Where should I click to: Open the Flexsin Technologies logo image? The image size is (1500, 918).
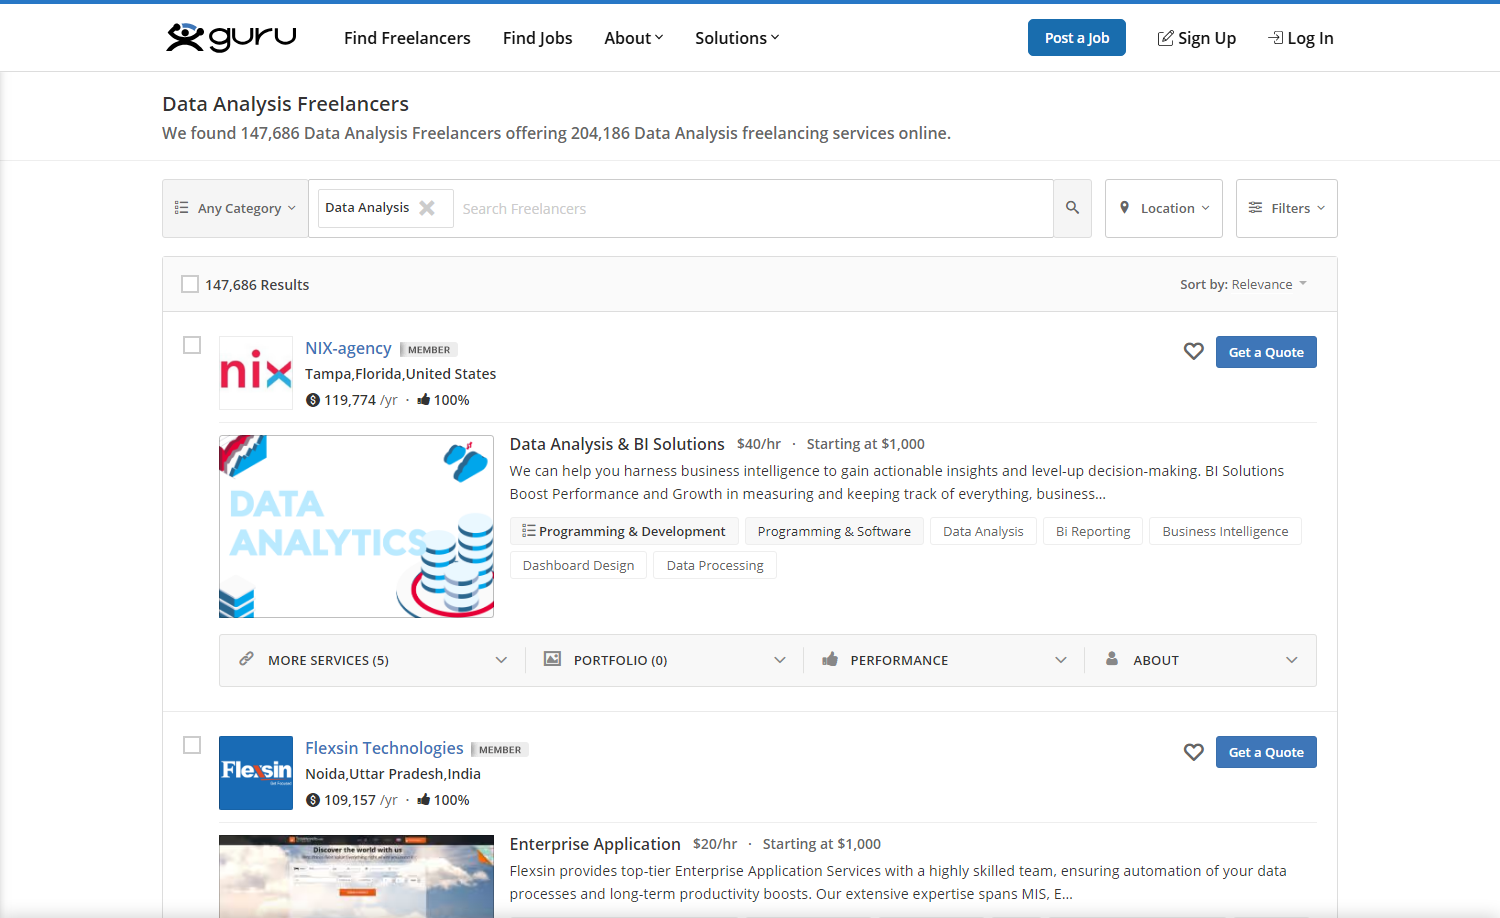(x=256, y=773)
